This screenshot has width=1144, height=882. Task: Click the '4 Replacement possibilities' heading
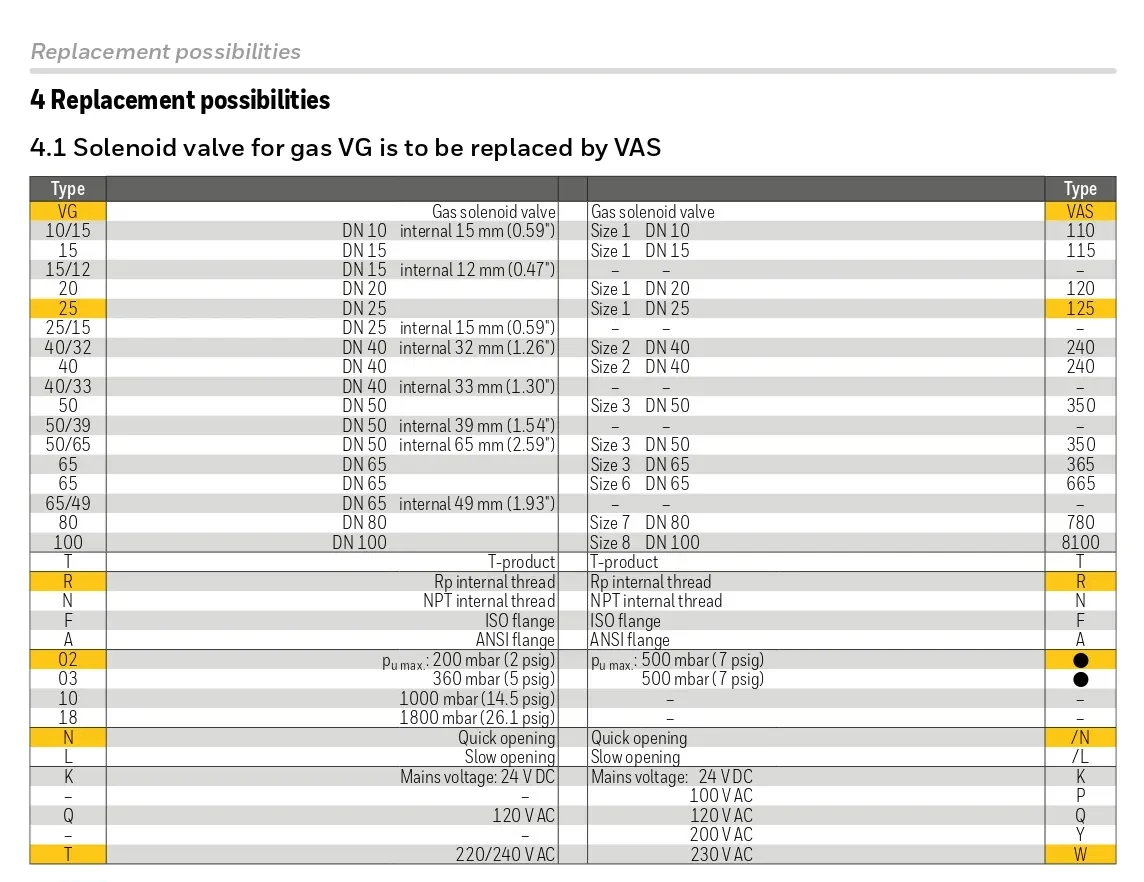[x=180, y=100]
